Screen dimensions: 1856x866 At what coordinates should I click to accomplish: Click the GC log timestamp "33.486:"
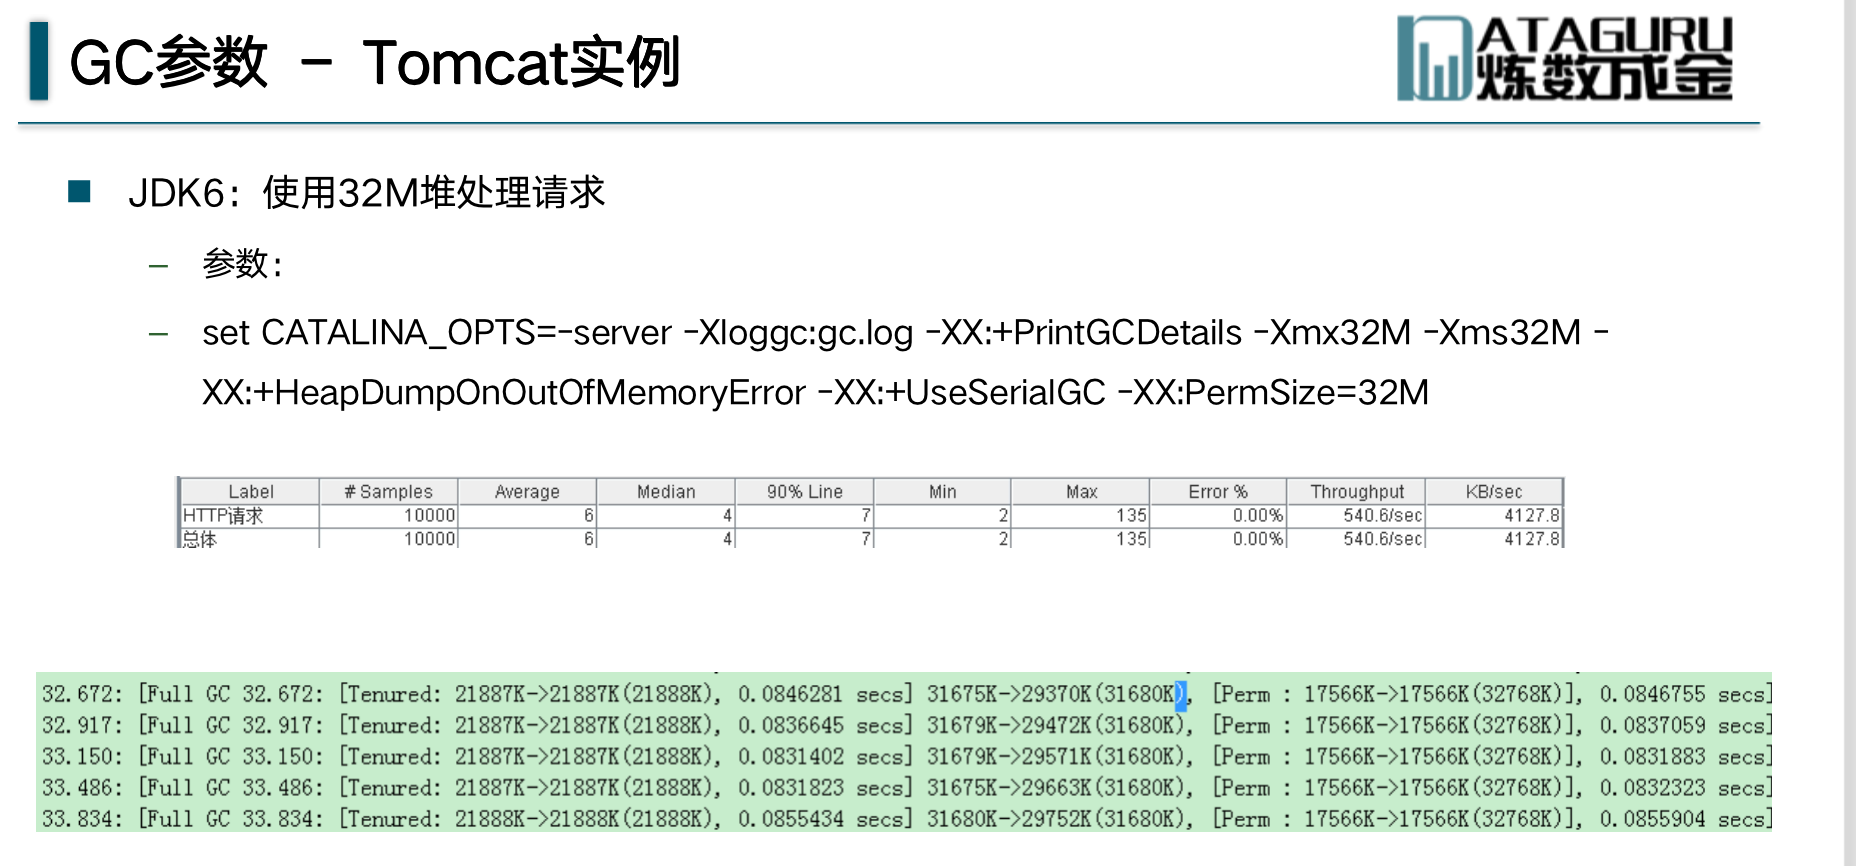coord(82,788)
